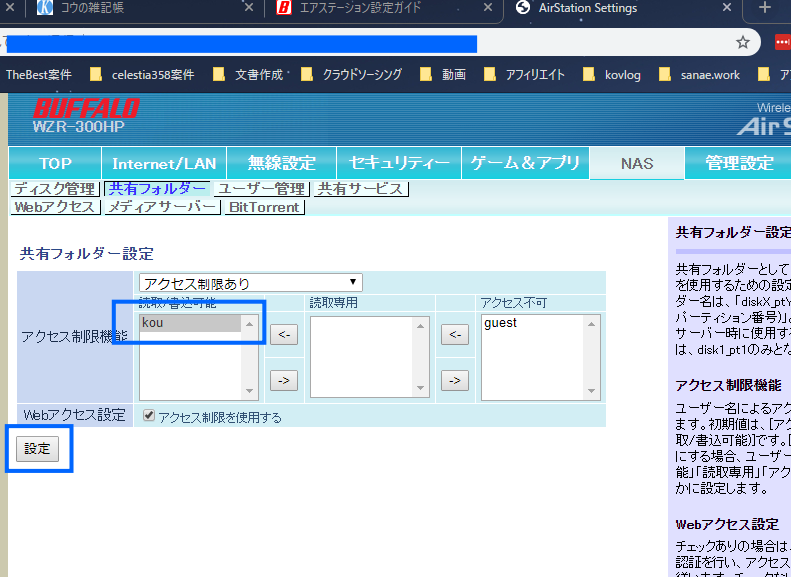Click the BUFFALO logo in the page header
The height and width of the screenshot is (577, 791).
(x=86, y=108)
